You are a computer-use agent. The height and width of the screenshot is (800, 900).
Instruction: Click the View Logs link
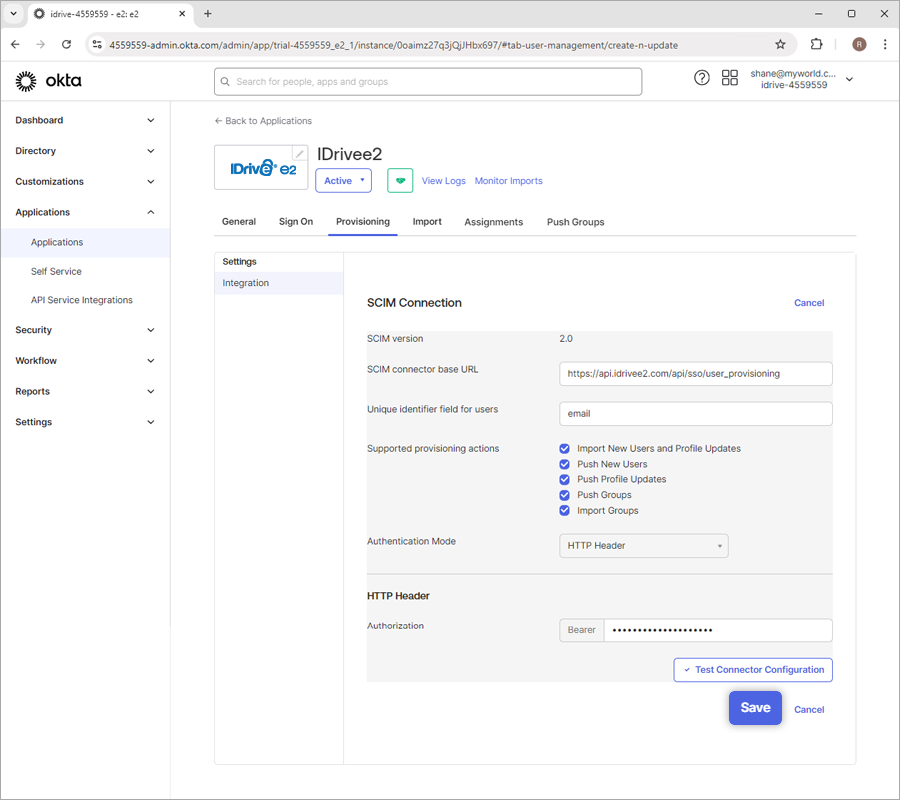pyautogui.click(x=444, y=181)
